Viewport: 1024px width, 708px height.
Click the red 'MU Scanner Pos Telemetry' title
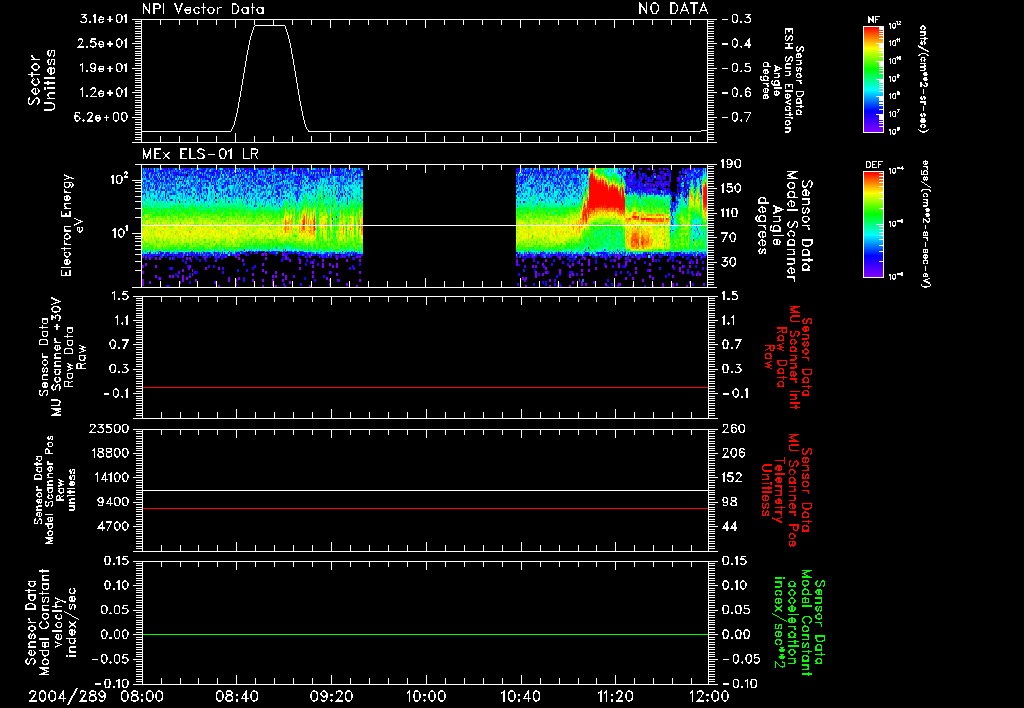click(787, 490)
